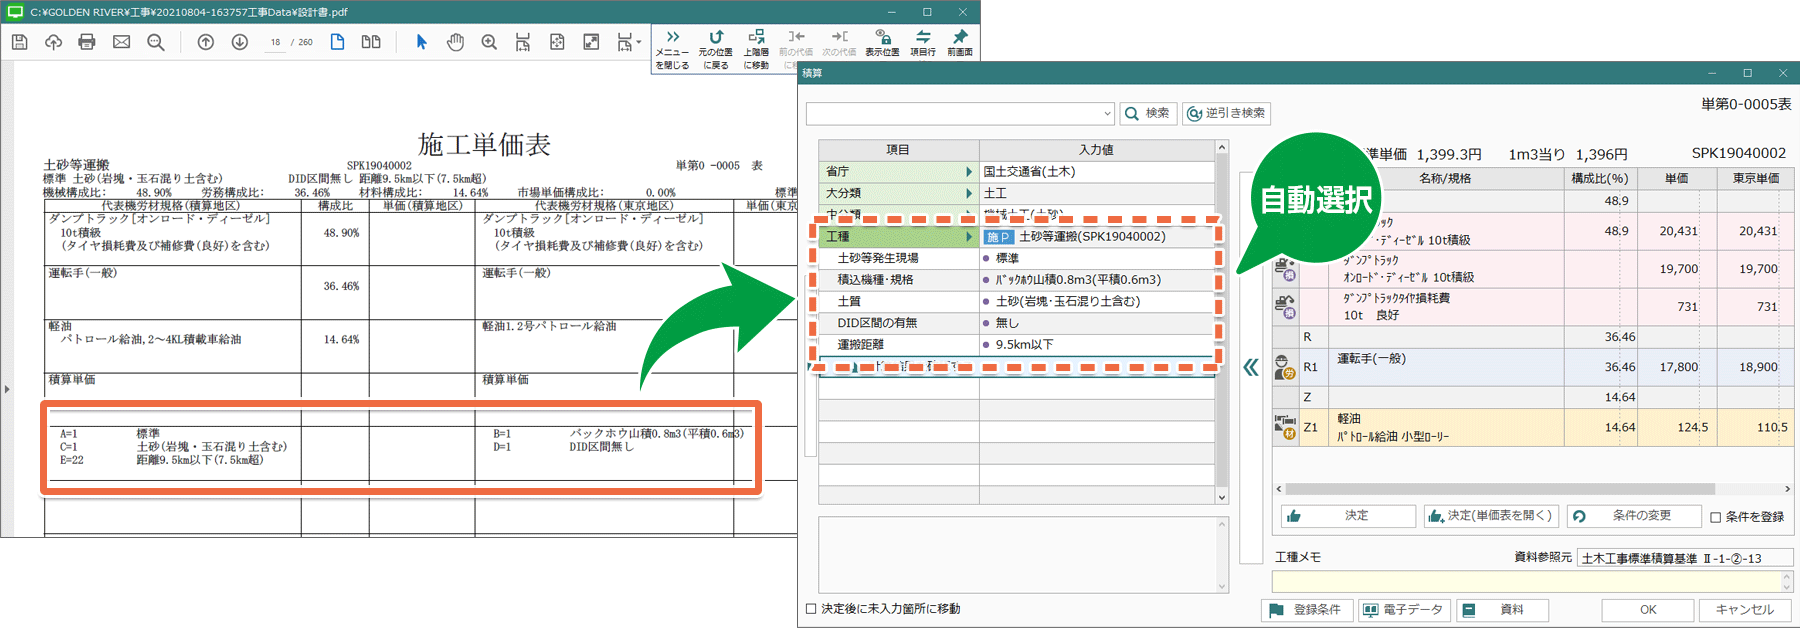
Task: Click 次の代価 toolbar button
Action: coord(839,43)
